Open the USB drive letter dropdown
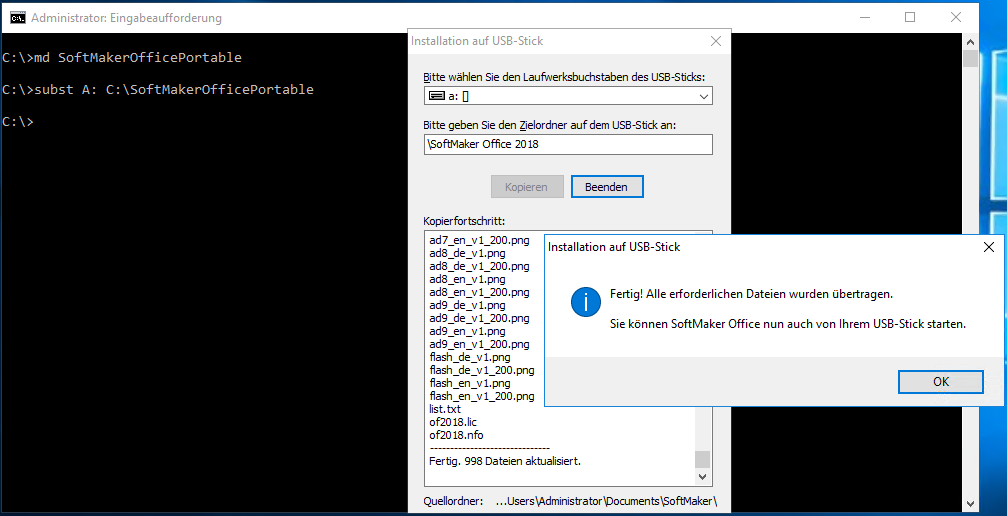 [x=704, y=96]
